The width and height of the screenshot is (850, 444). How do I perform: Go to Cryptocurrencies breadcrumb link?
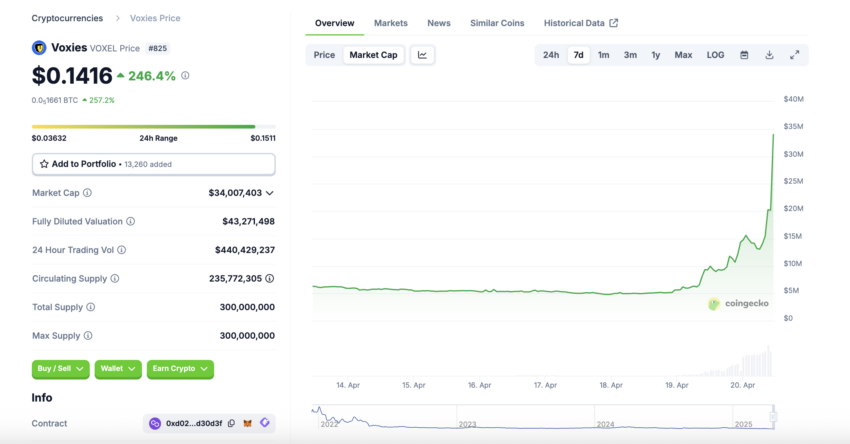(67, 18)
